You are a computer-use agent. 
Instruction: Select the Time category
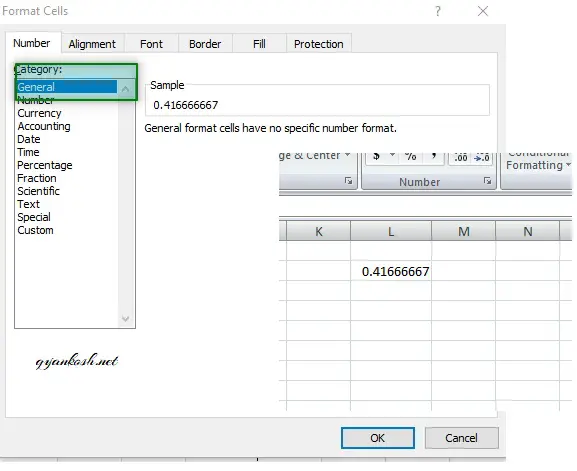click(x=28, y=152)
